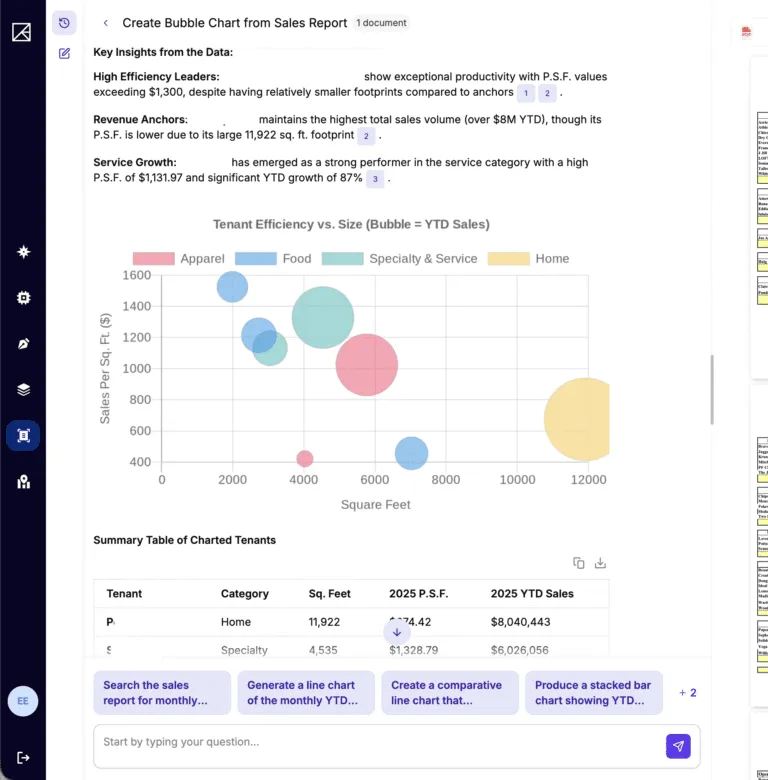768x780 pixels.
Task: Jump to bottom with the down arrow button
Action: (397, 632)
